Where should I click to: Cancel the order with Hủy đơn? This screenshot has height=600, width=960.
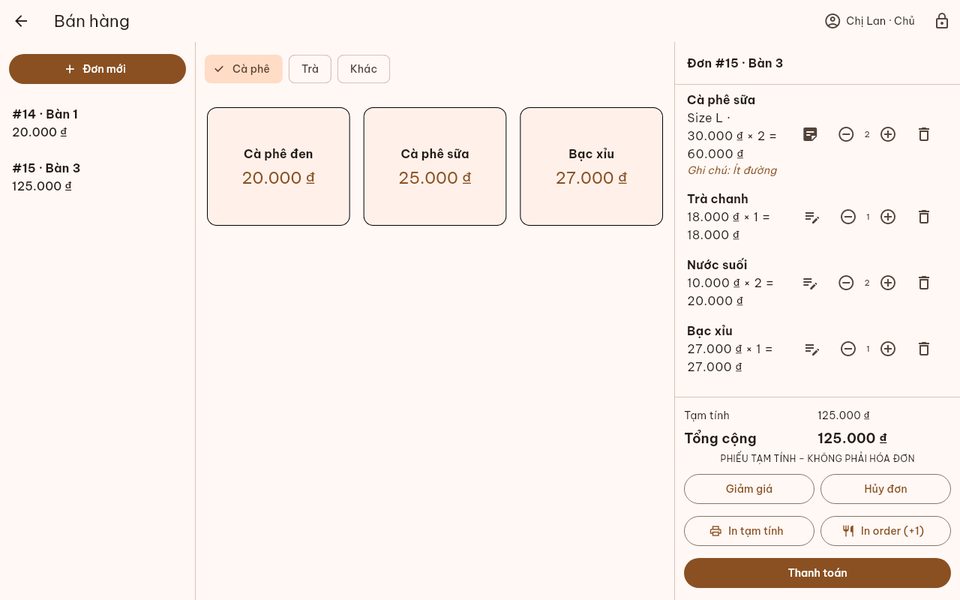coord(885,489)
